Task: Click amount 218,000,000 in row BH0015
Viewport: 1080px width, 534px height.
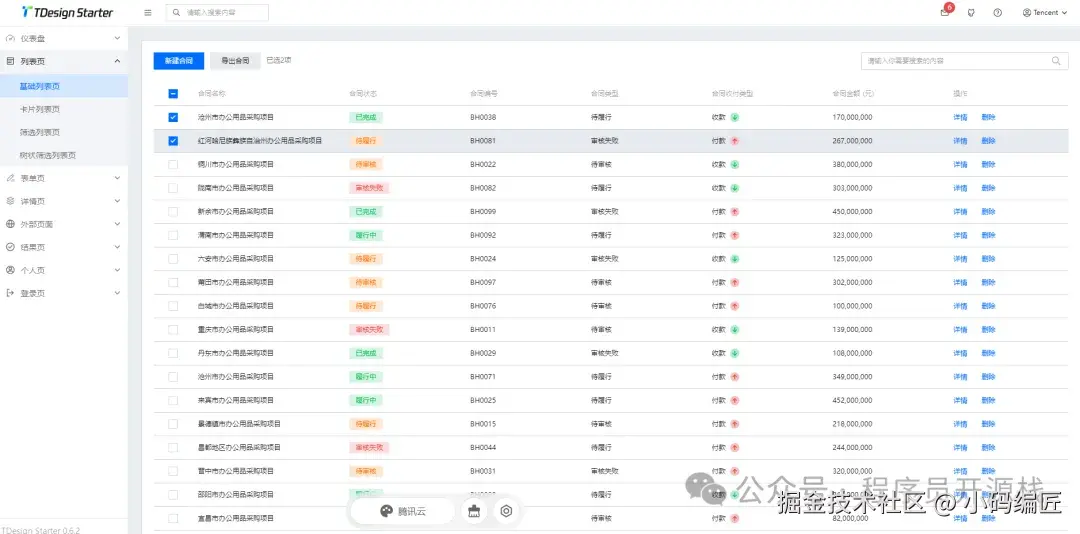Action: pyautogui.click(x=852, y=424)
